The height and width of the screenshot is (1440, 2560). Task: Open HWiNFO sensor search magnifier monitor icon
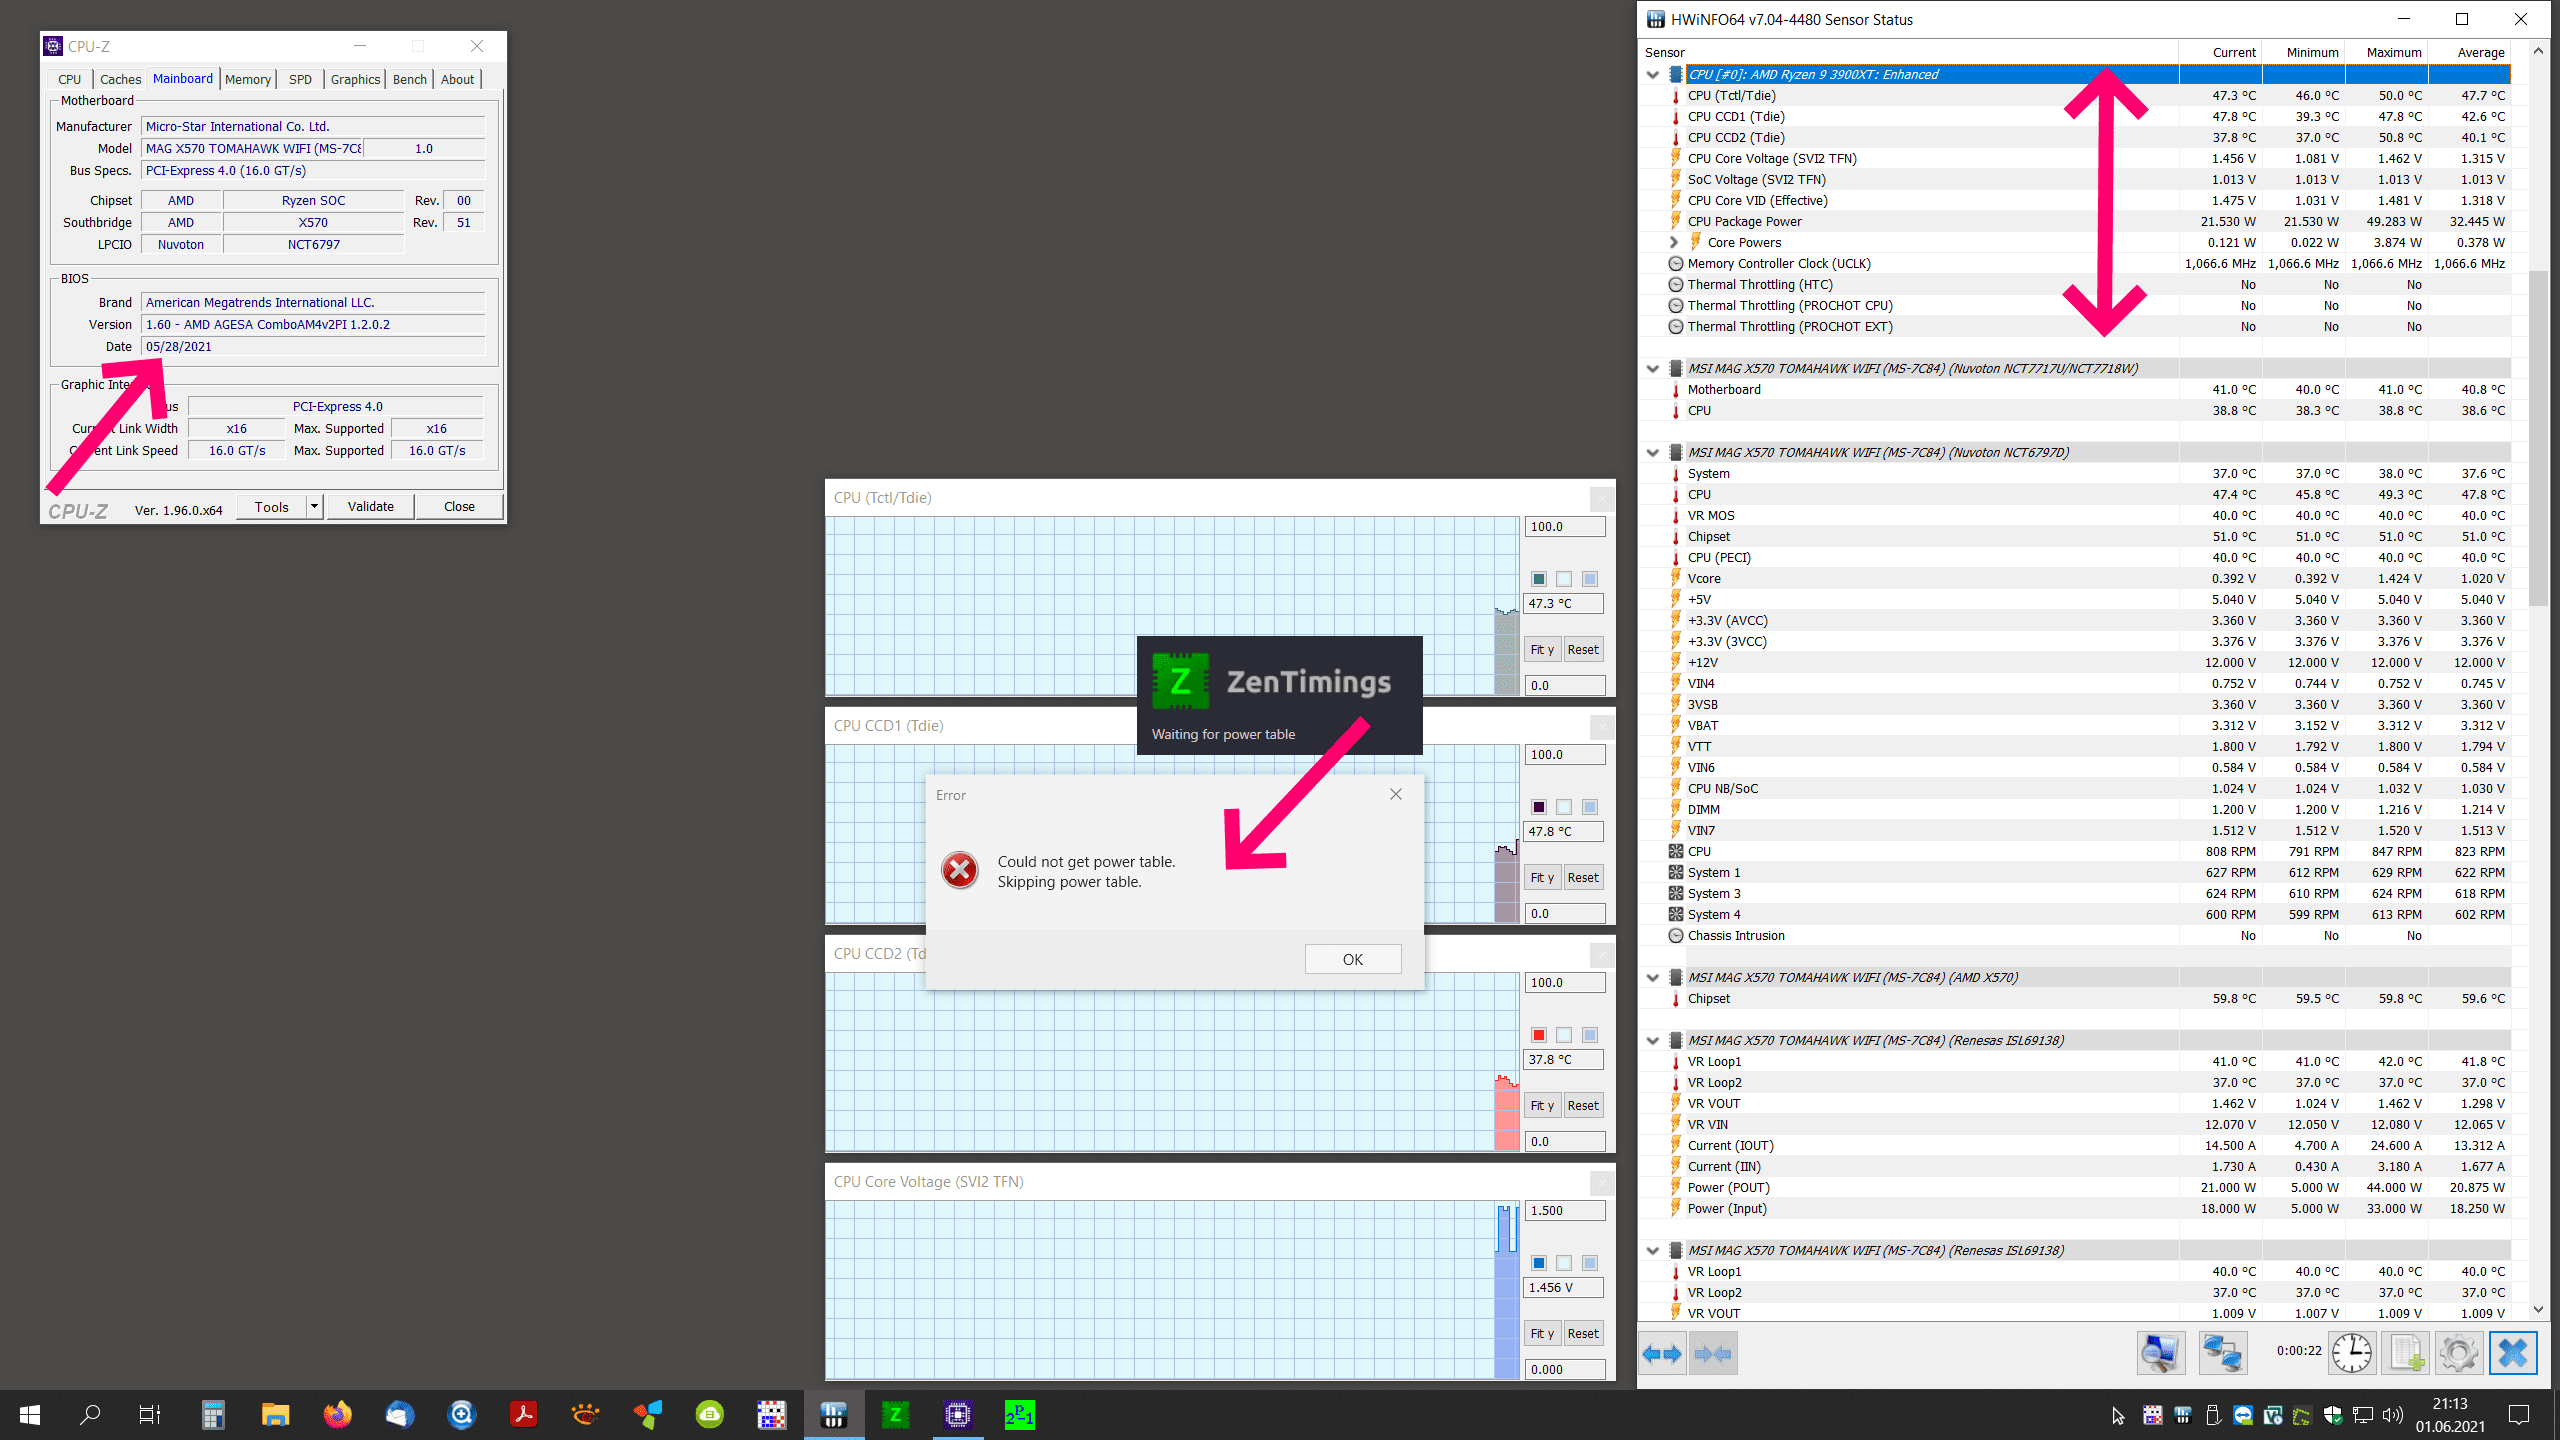[2160, 1354]
